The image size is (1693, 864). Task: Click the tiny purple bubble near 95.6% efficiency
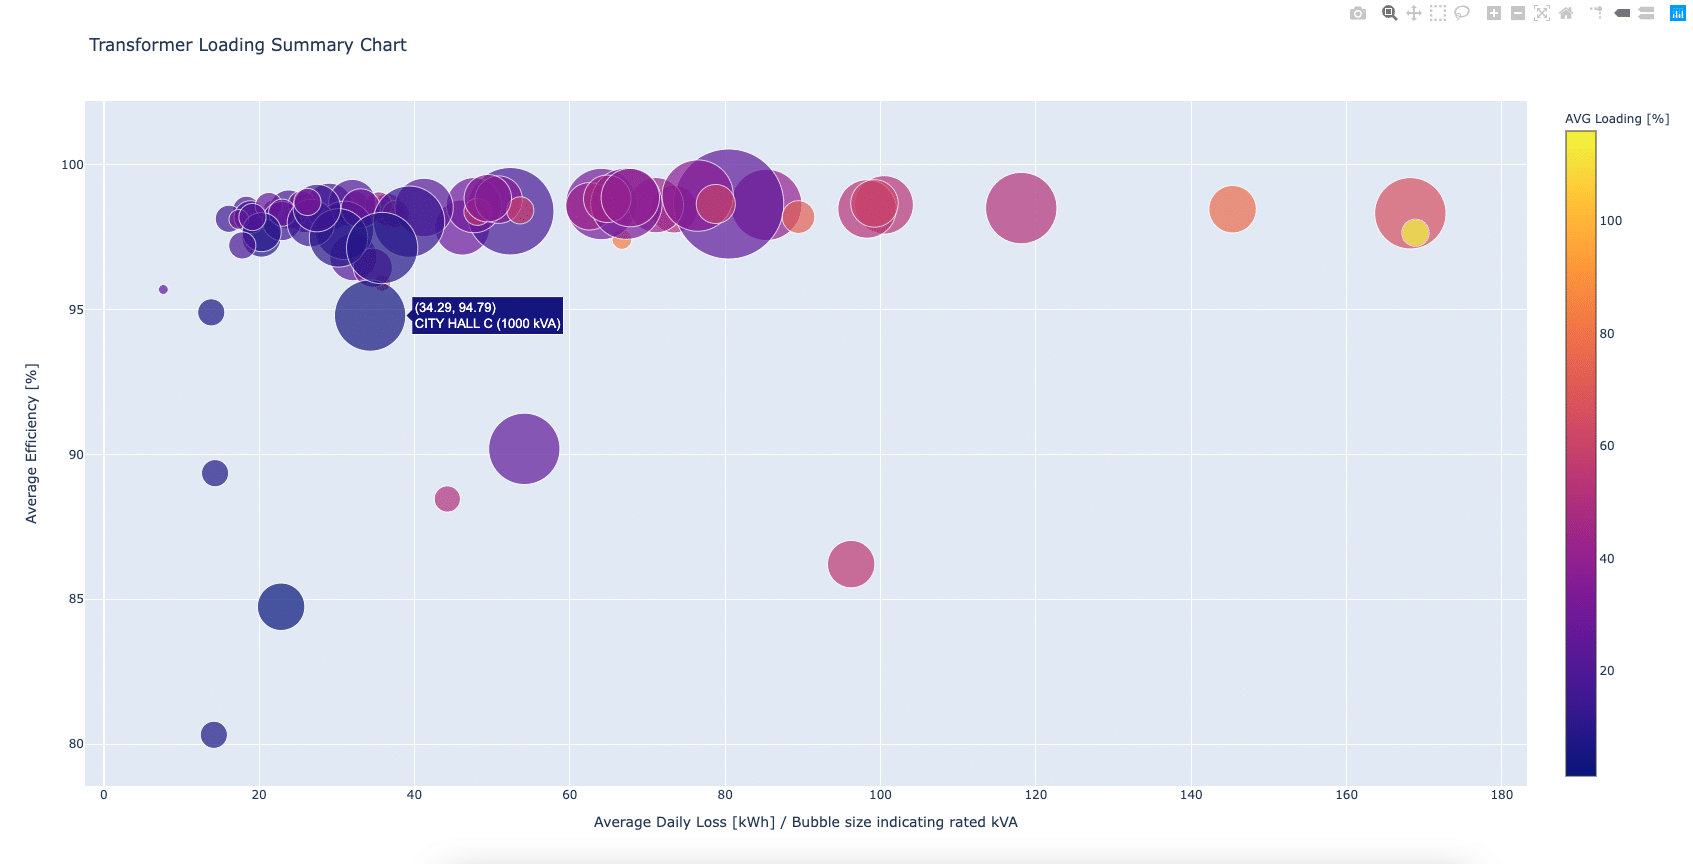click(163, 290)
